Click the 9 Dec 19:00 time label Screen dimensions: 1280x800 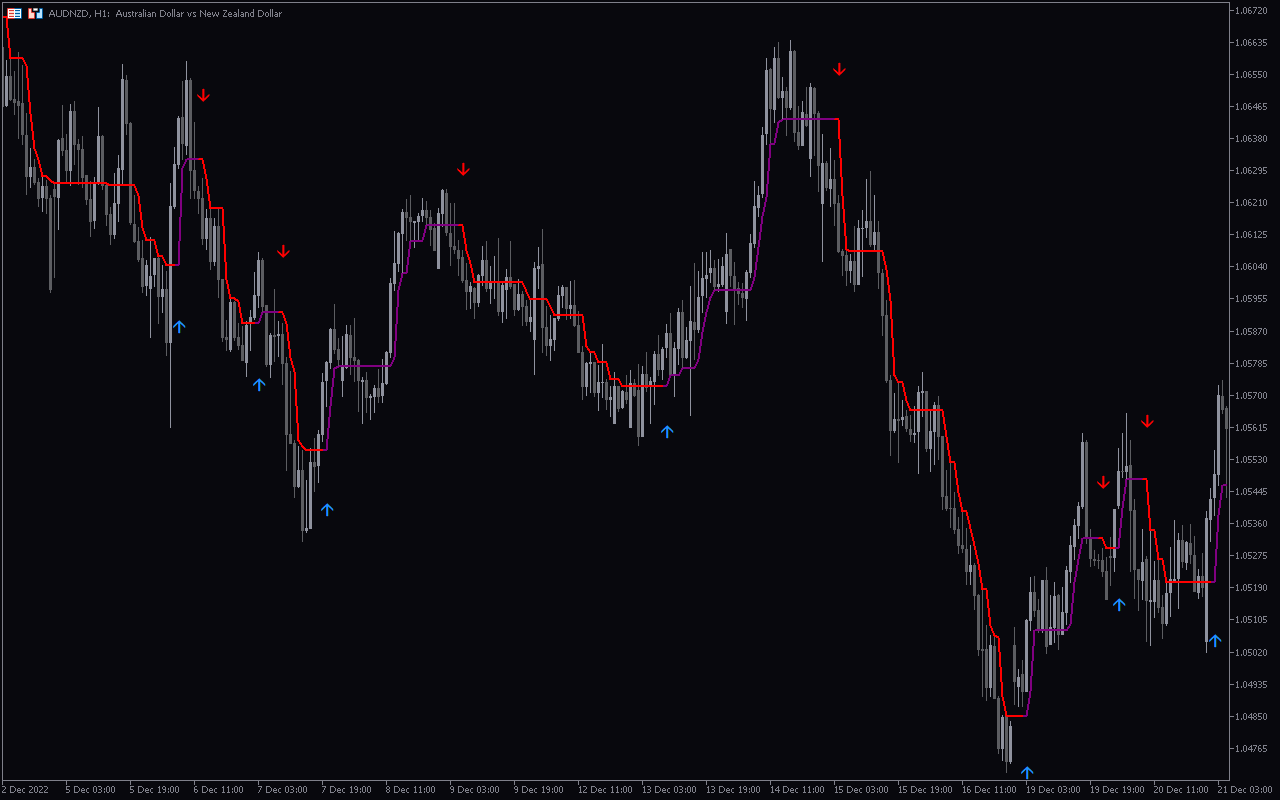pos(538,789)
